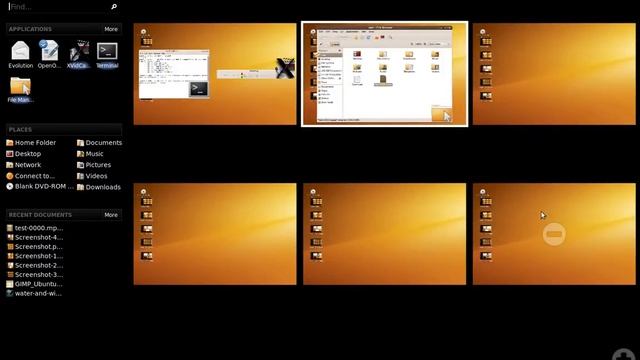The height and width of the screenshot is (360, 640).
Task: Open Videos place
Action: 92,176
